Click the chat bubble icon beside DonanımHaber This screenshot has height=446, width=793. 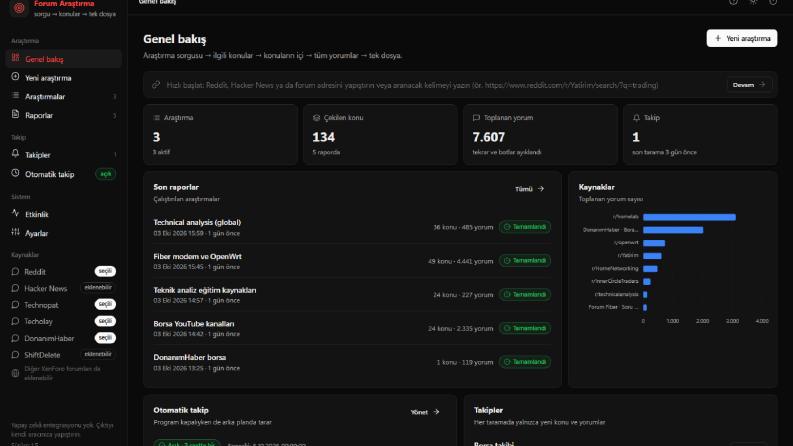tap(15, 338)
